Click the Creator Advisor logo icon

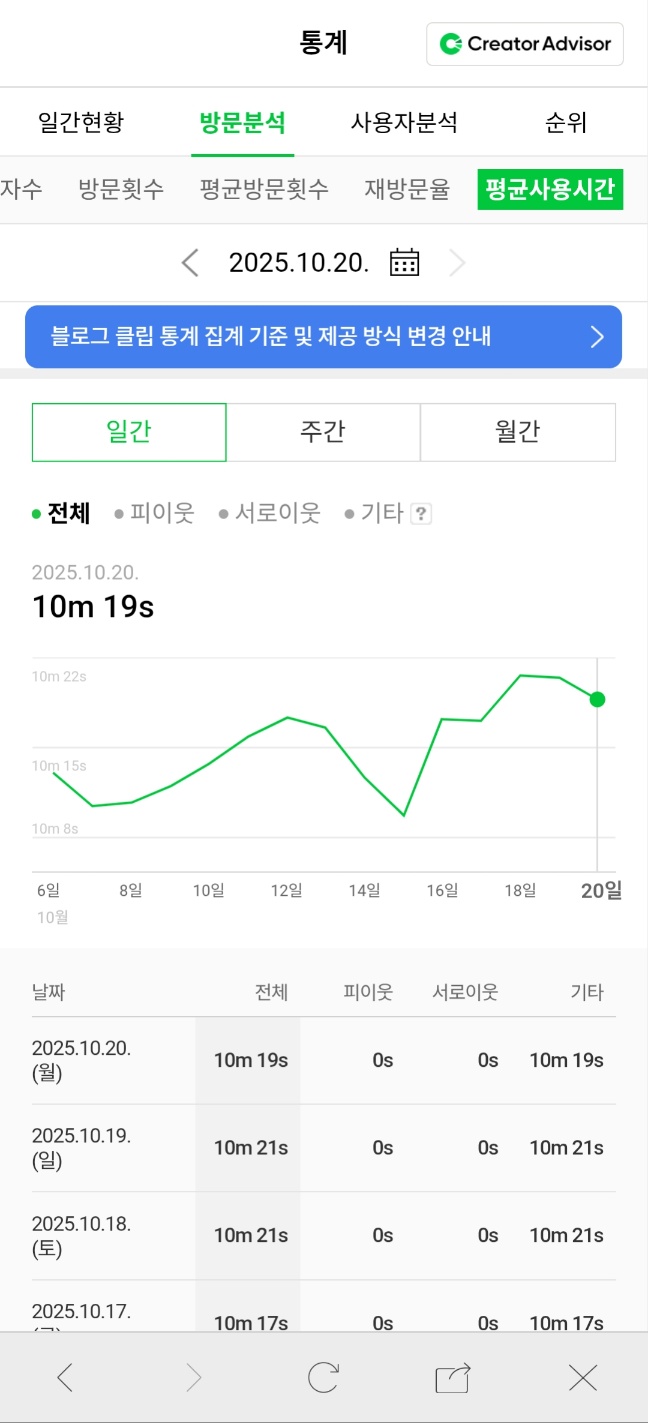452,44
